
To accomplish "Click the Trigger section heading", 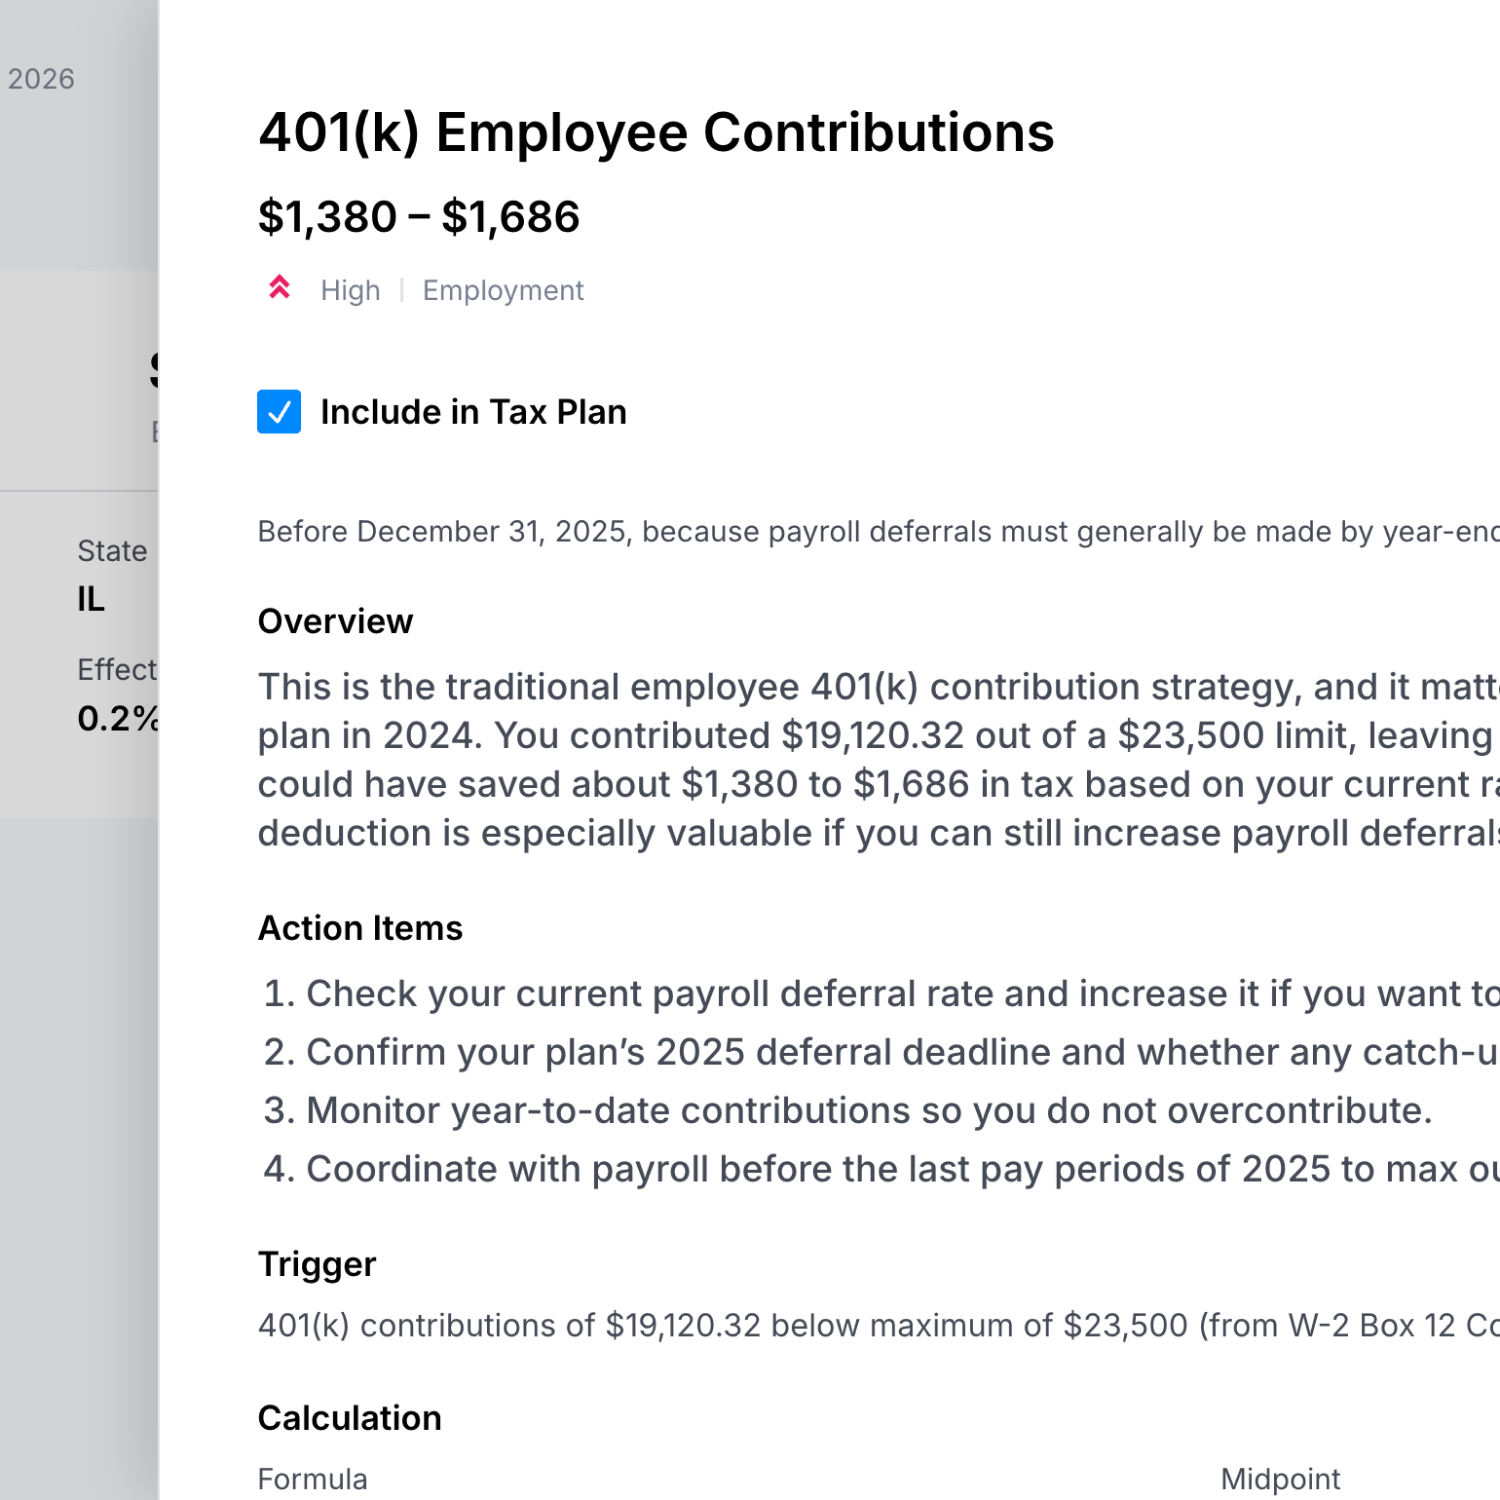I will (x=317, y=1264).
